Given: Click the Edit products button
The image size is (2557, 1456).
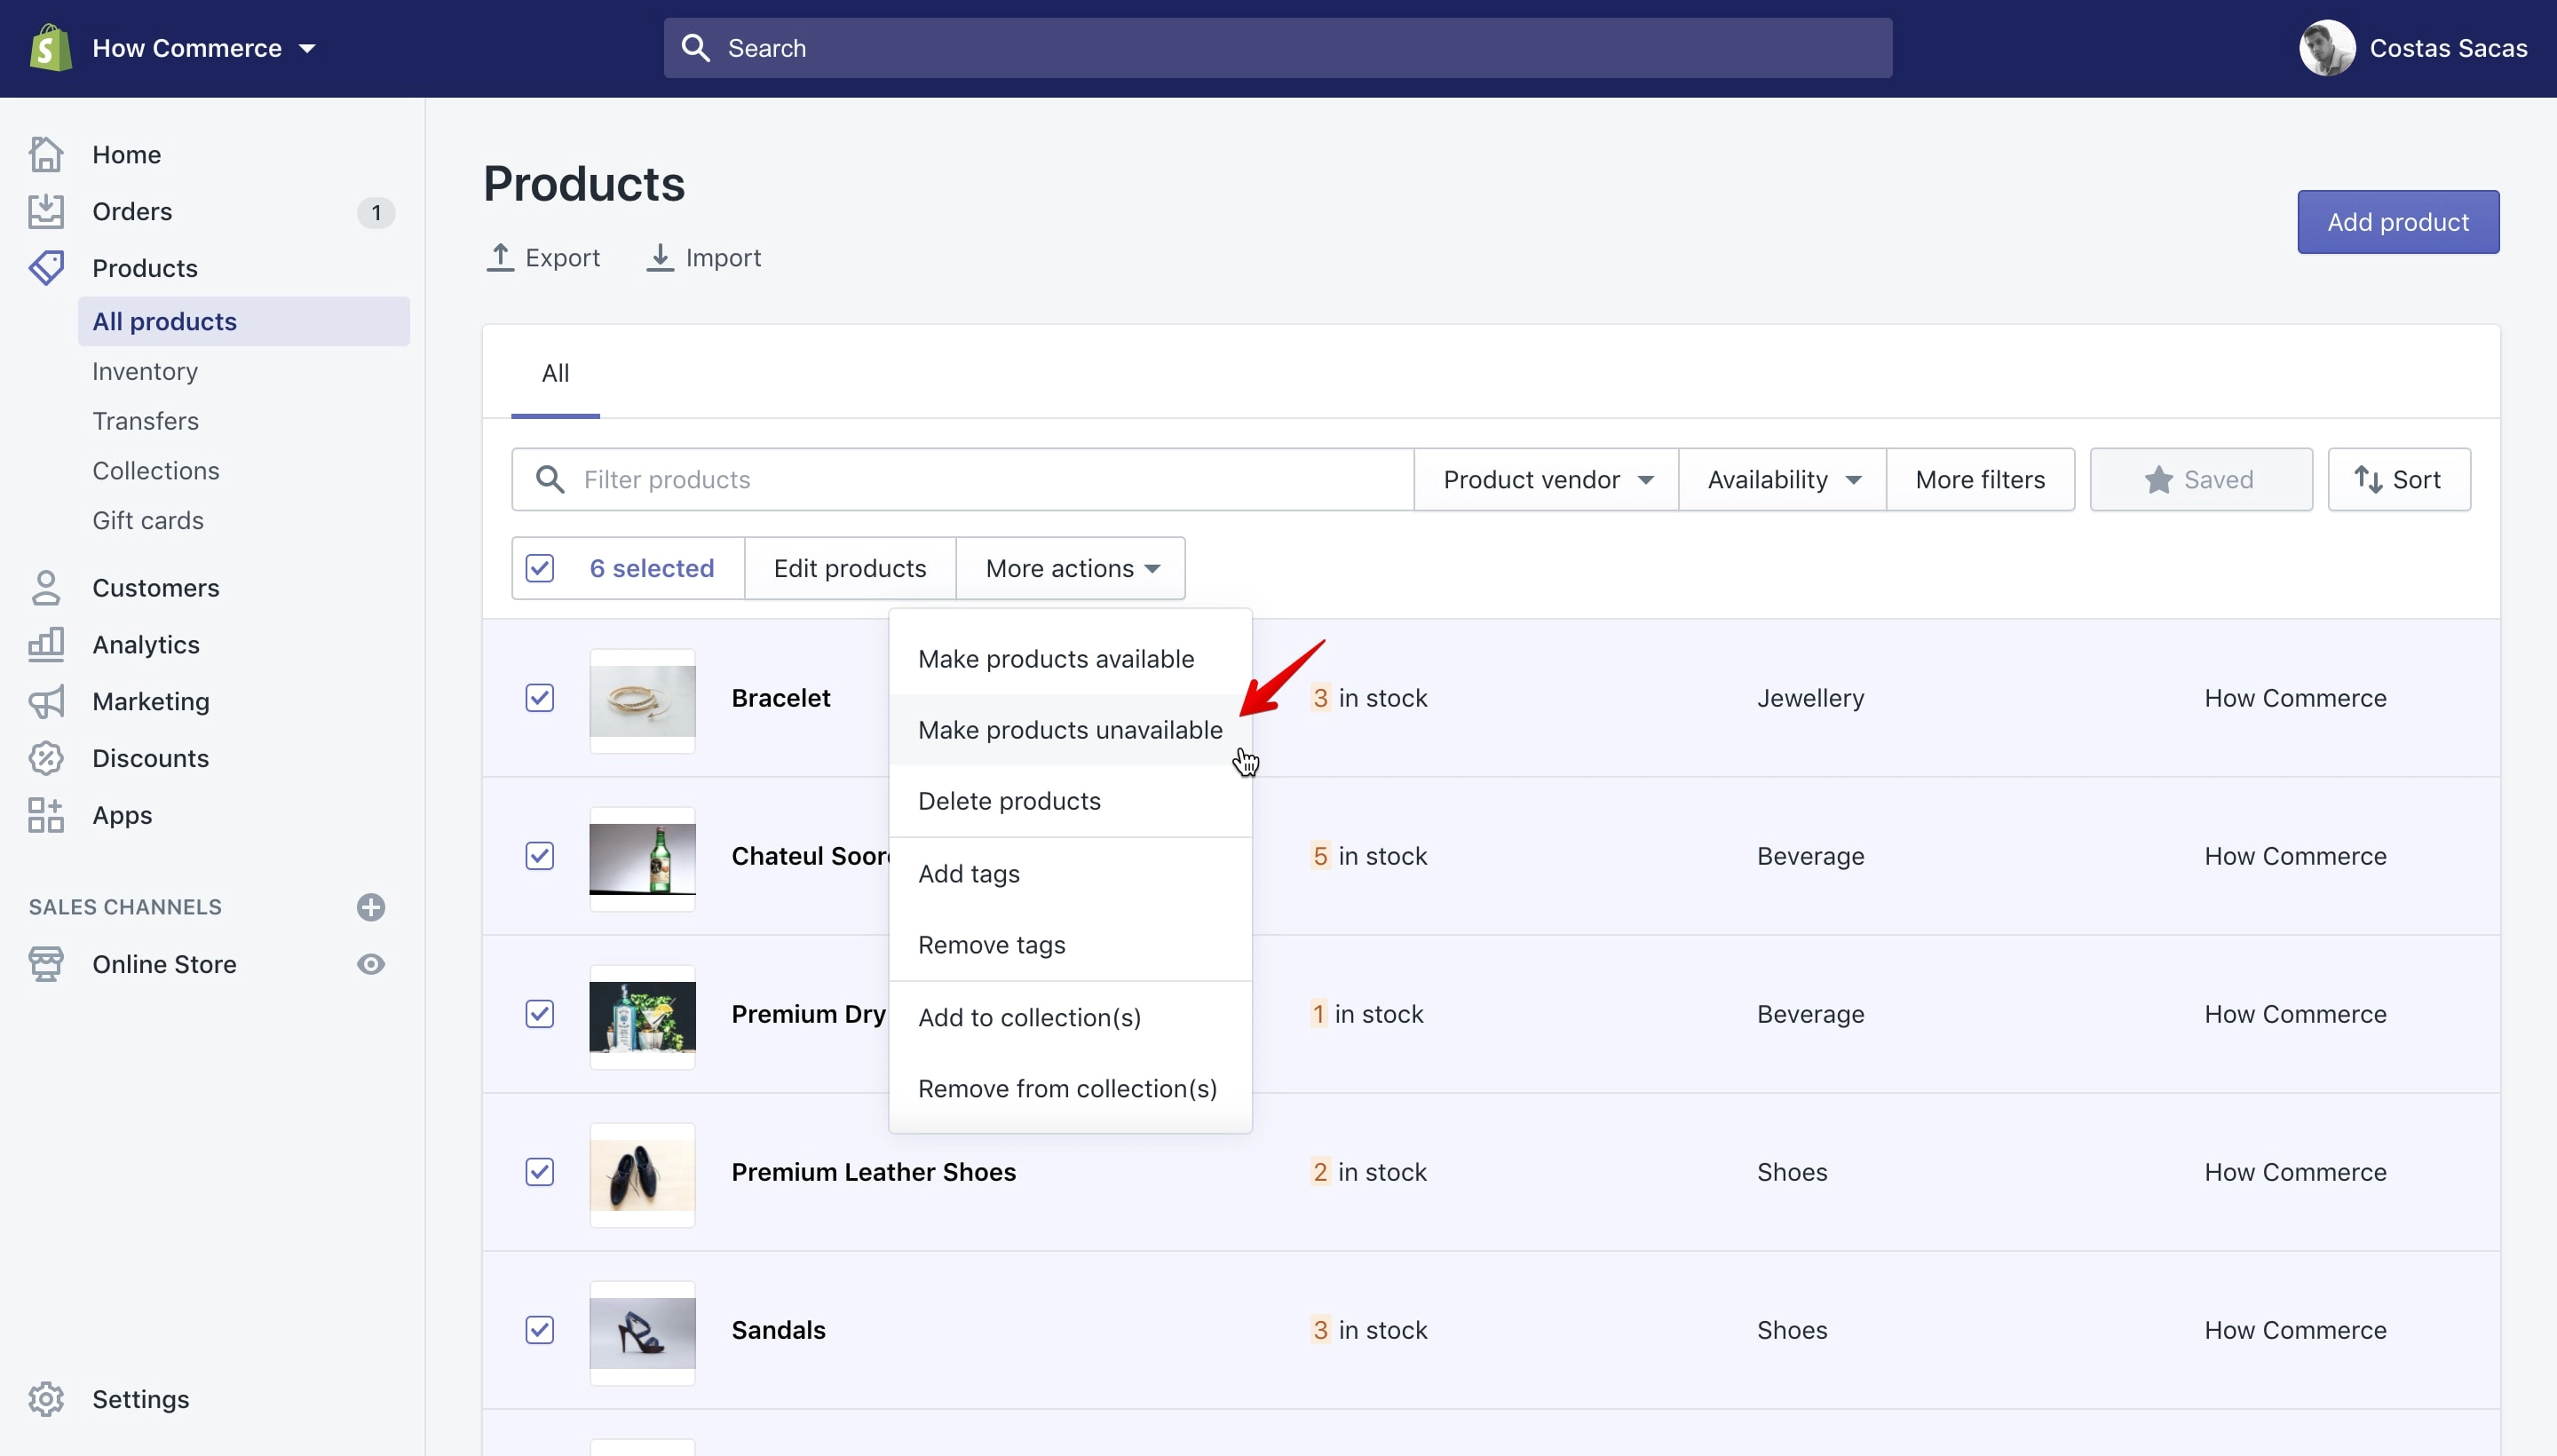Looking at the screenshot, I should pyautogui.click(x=850, y=568).
